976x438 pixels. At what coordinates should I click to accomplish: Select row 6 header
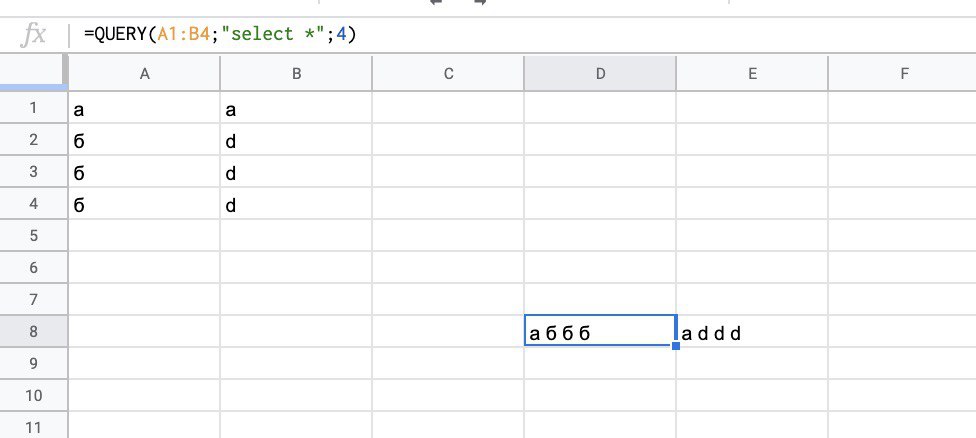[34, 268]
